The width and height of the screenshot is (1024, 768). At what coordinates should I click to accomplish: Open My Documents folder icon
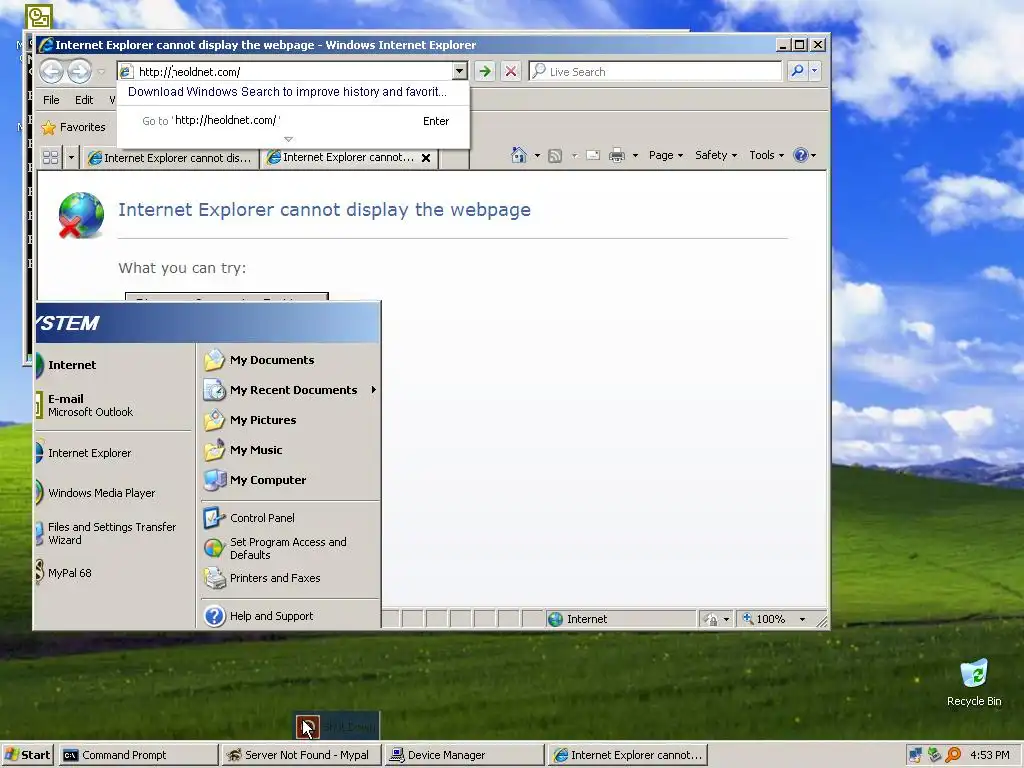(x=214, y=360)
